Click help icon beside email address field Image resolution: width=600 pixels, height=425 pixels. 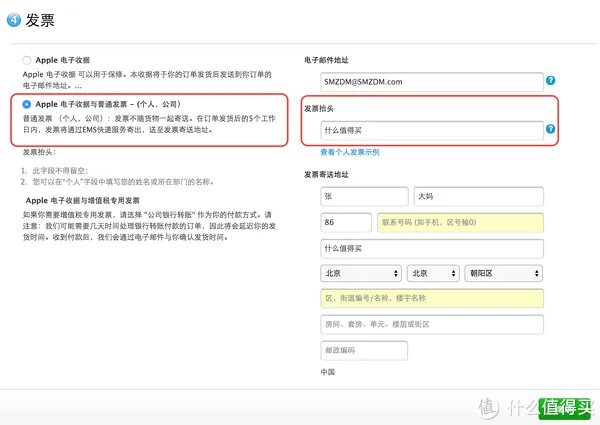[x=550, y=81]
